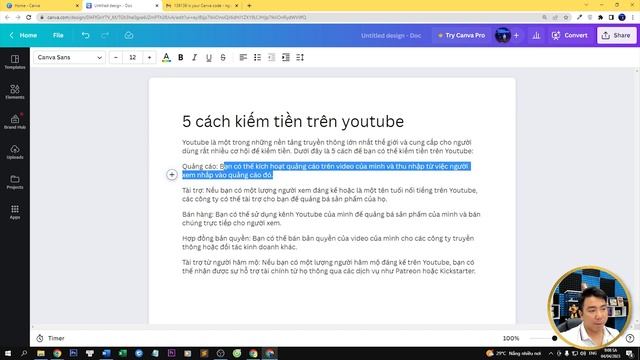Open the Canva Sans font dropdown
640x360 pixels.
[70, 58]
